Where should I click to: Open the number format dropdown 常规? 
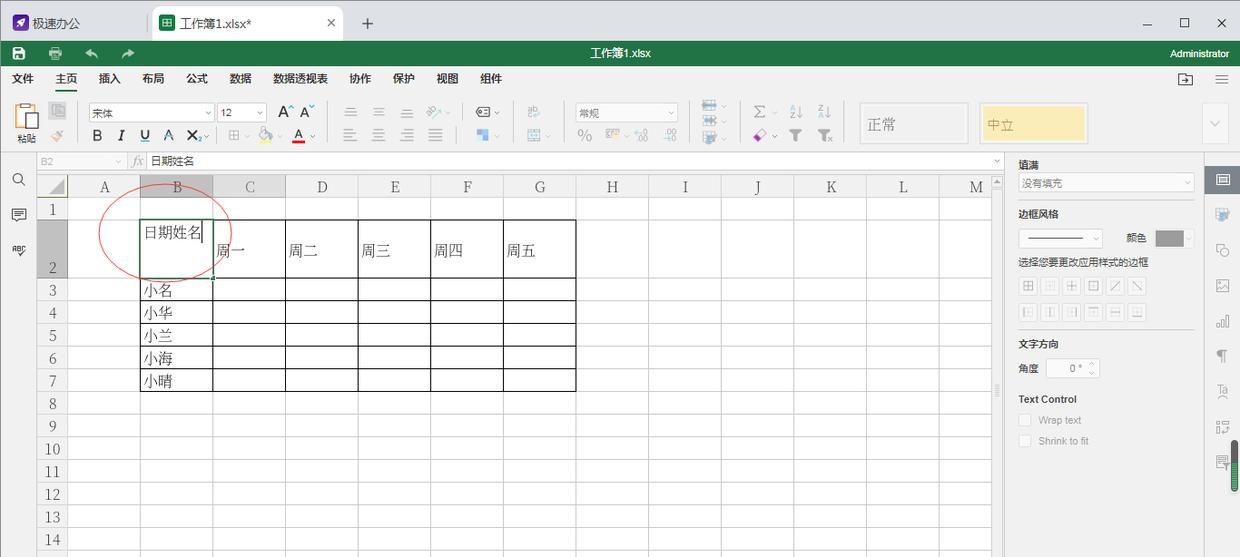627,113
